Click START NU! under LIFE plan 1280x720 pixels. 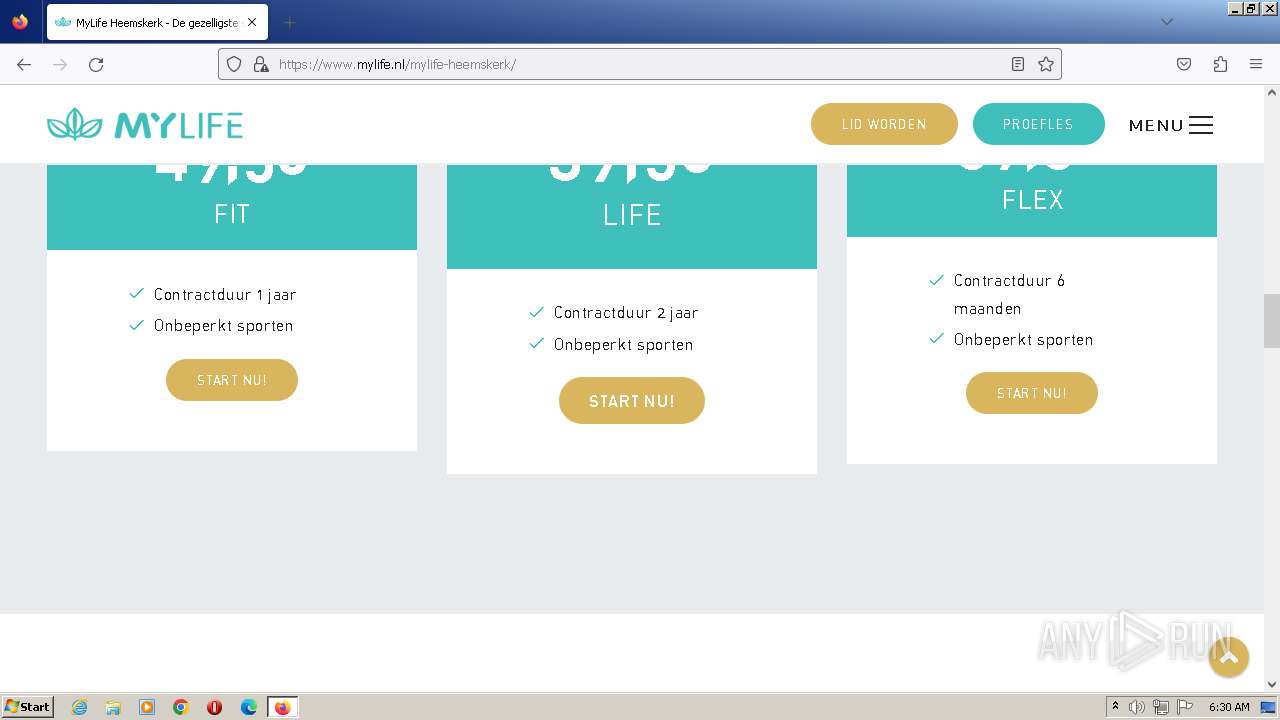[x=632, y=401]
